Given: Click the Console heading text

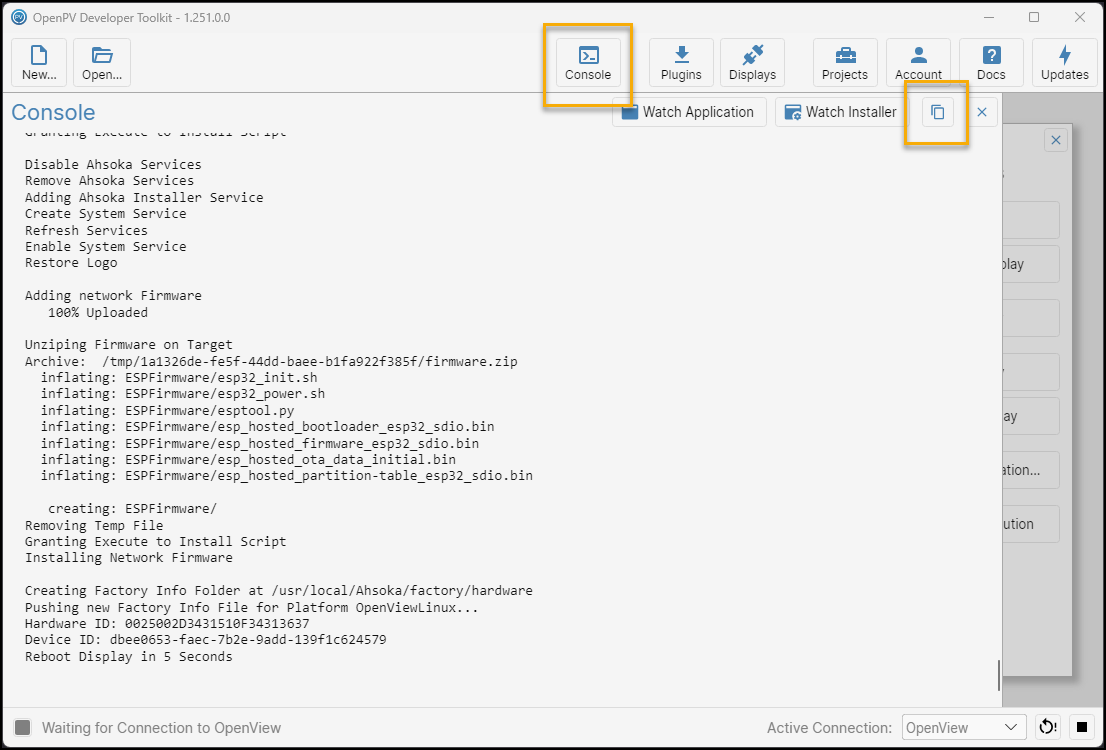Looking at the screenshot, I should click(x=53, y=112).
